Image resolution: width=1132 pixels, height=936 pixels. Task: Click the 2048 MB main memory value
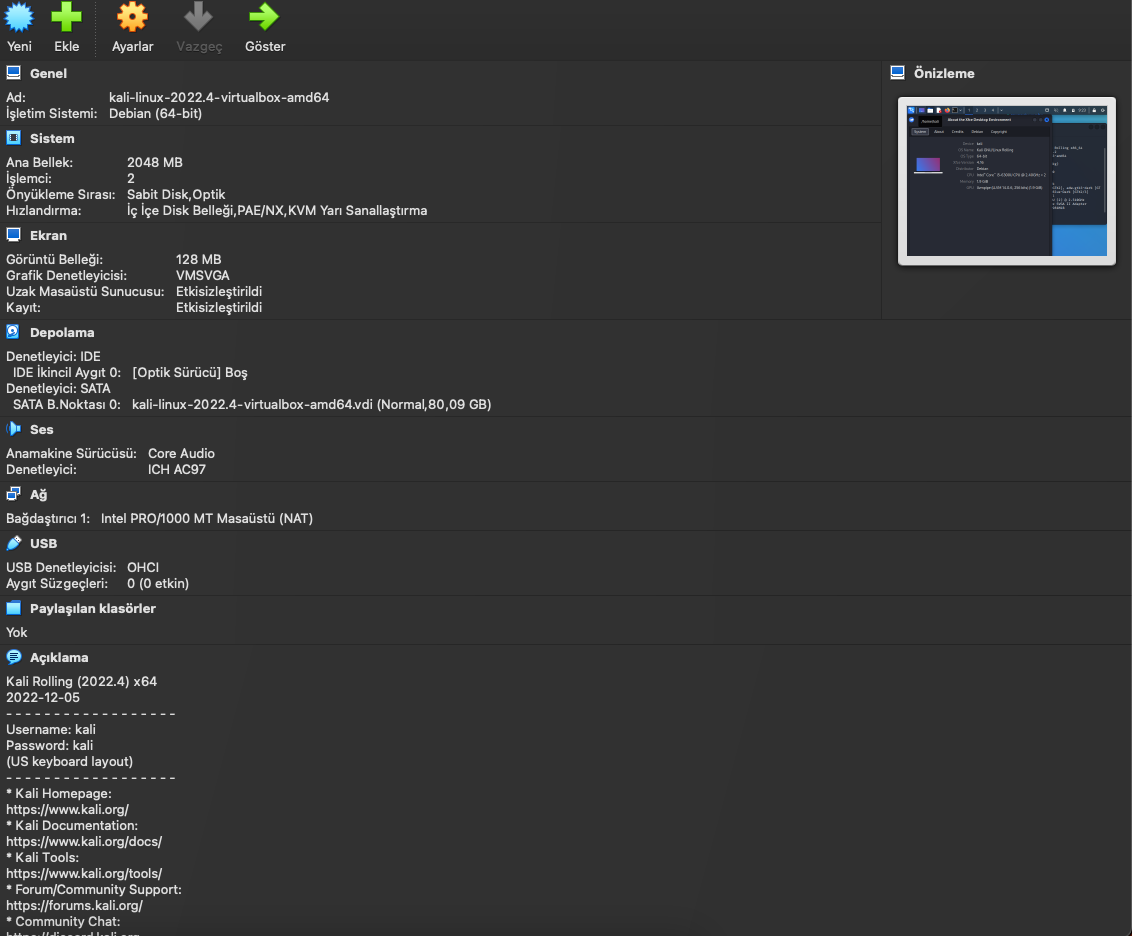tap(154, 162)
